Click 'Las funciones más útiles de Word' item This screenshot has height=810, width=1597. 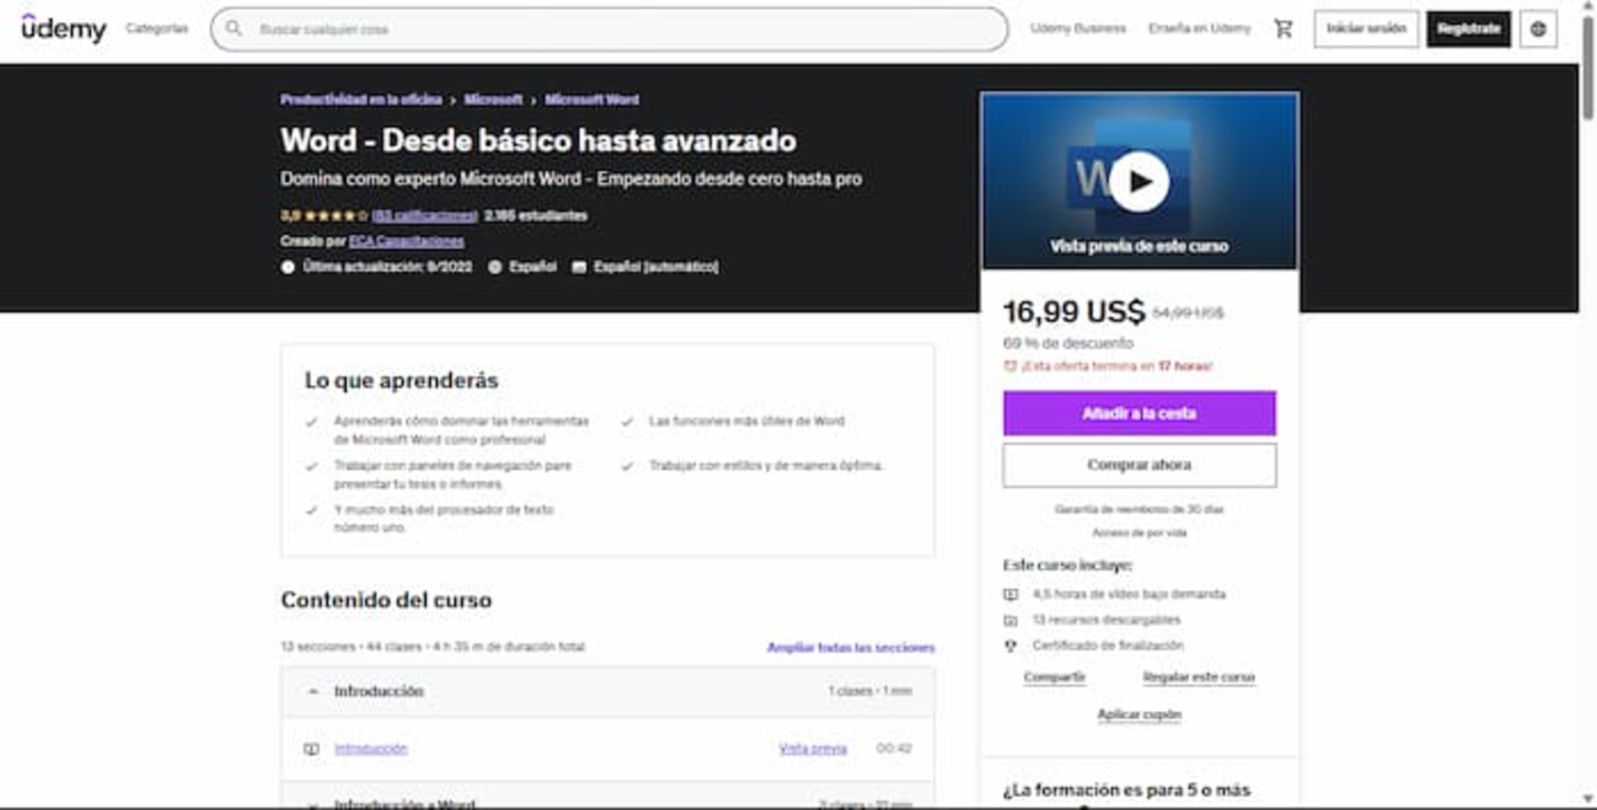pos(746,421)
